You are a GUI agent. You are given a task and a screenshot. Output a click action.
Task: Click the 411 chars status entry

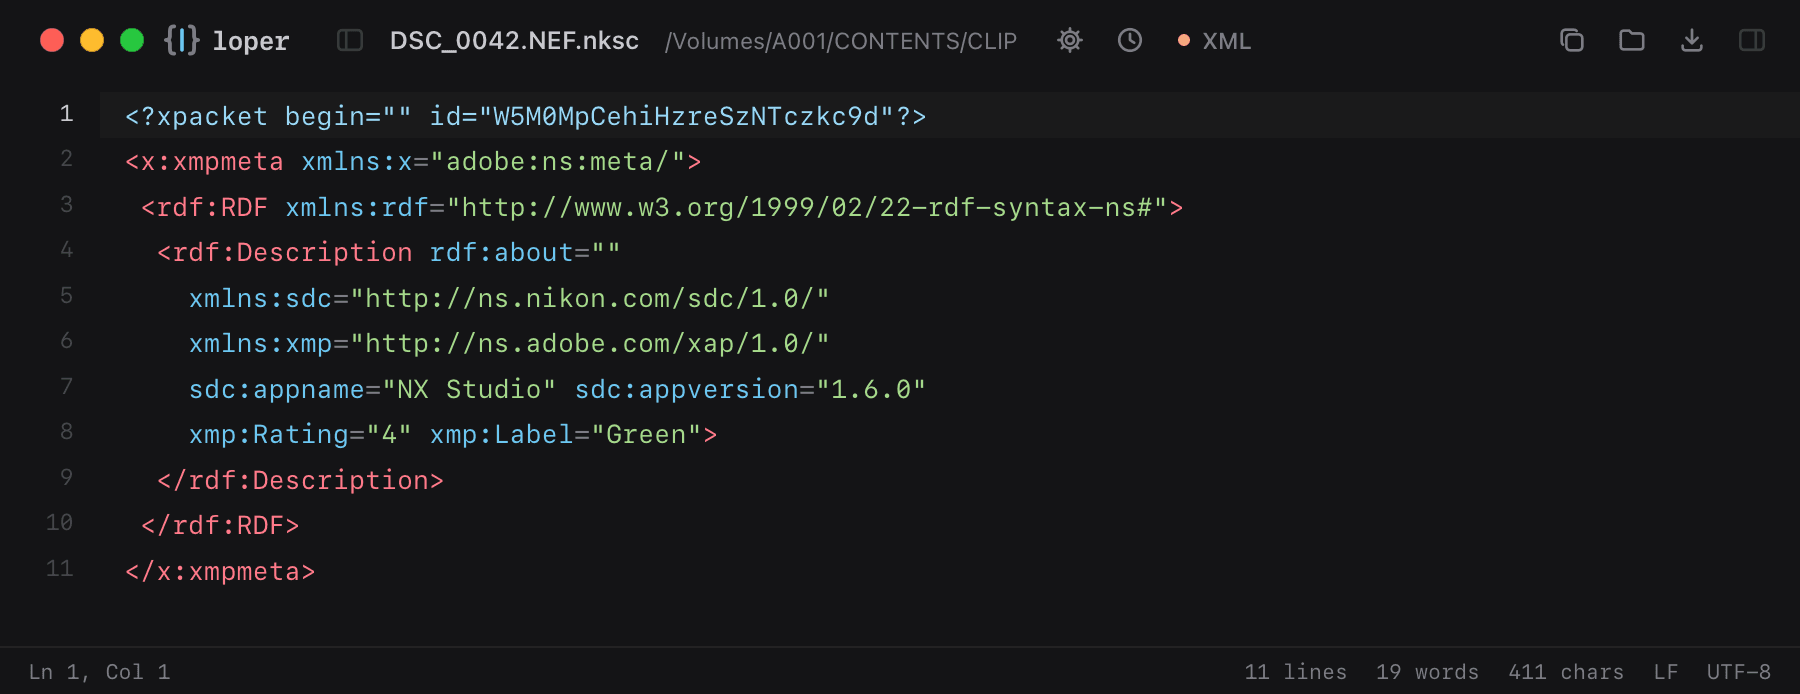[x=1566, y=672]
